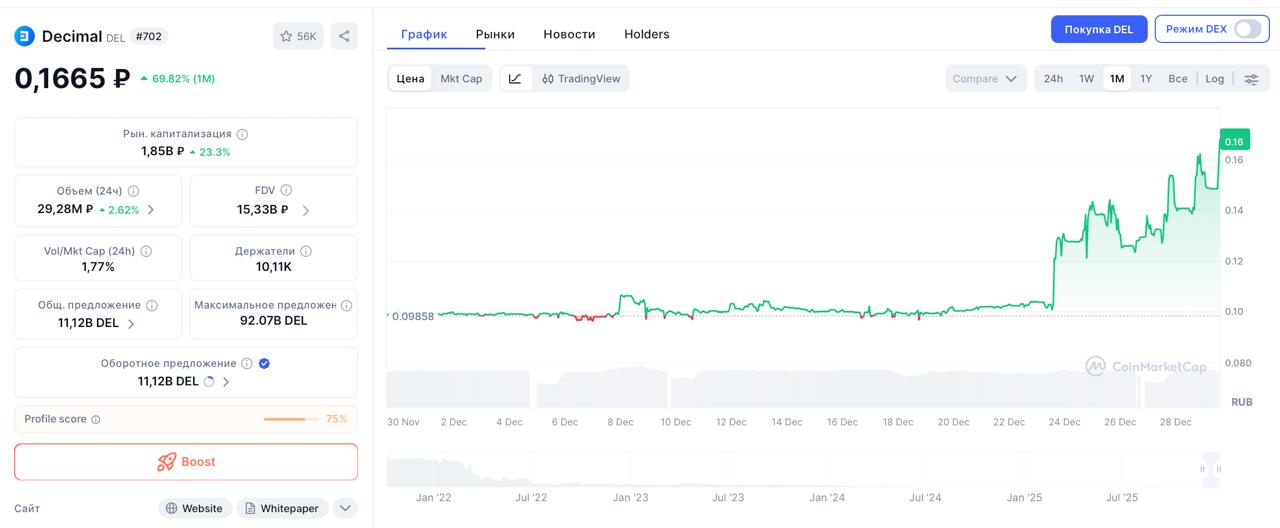
Task: Click info icon beside Profile score
Action: click(96, 420)
